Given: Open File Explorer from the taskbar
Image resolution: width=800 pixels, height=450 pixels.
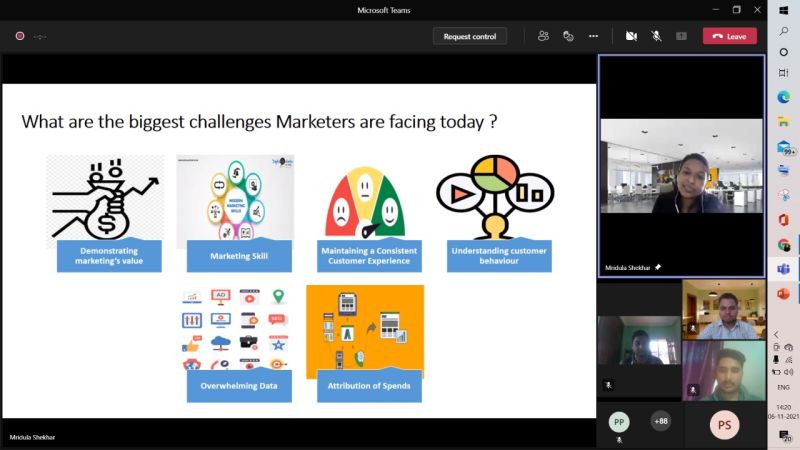Looking at the screenshot, I should [x=784, y=122].
